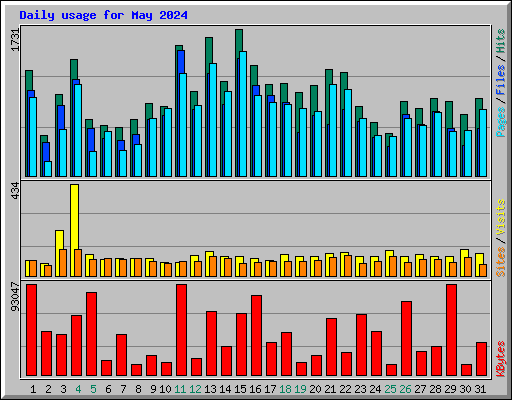Click day 8 on the x-axis

[138, 389]
